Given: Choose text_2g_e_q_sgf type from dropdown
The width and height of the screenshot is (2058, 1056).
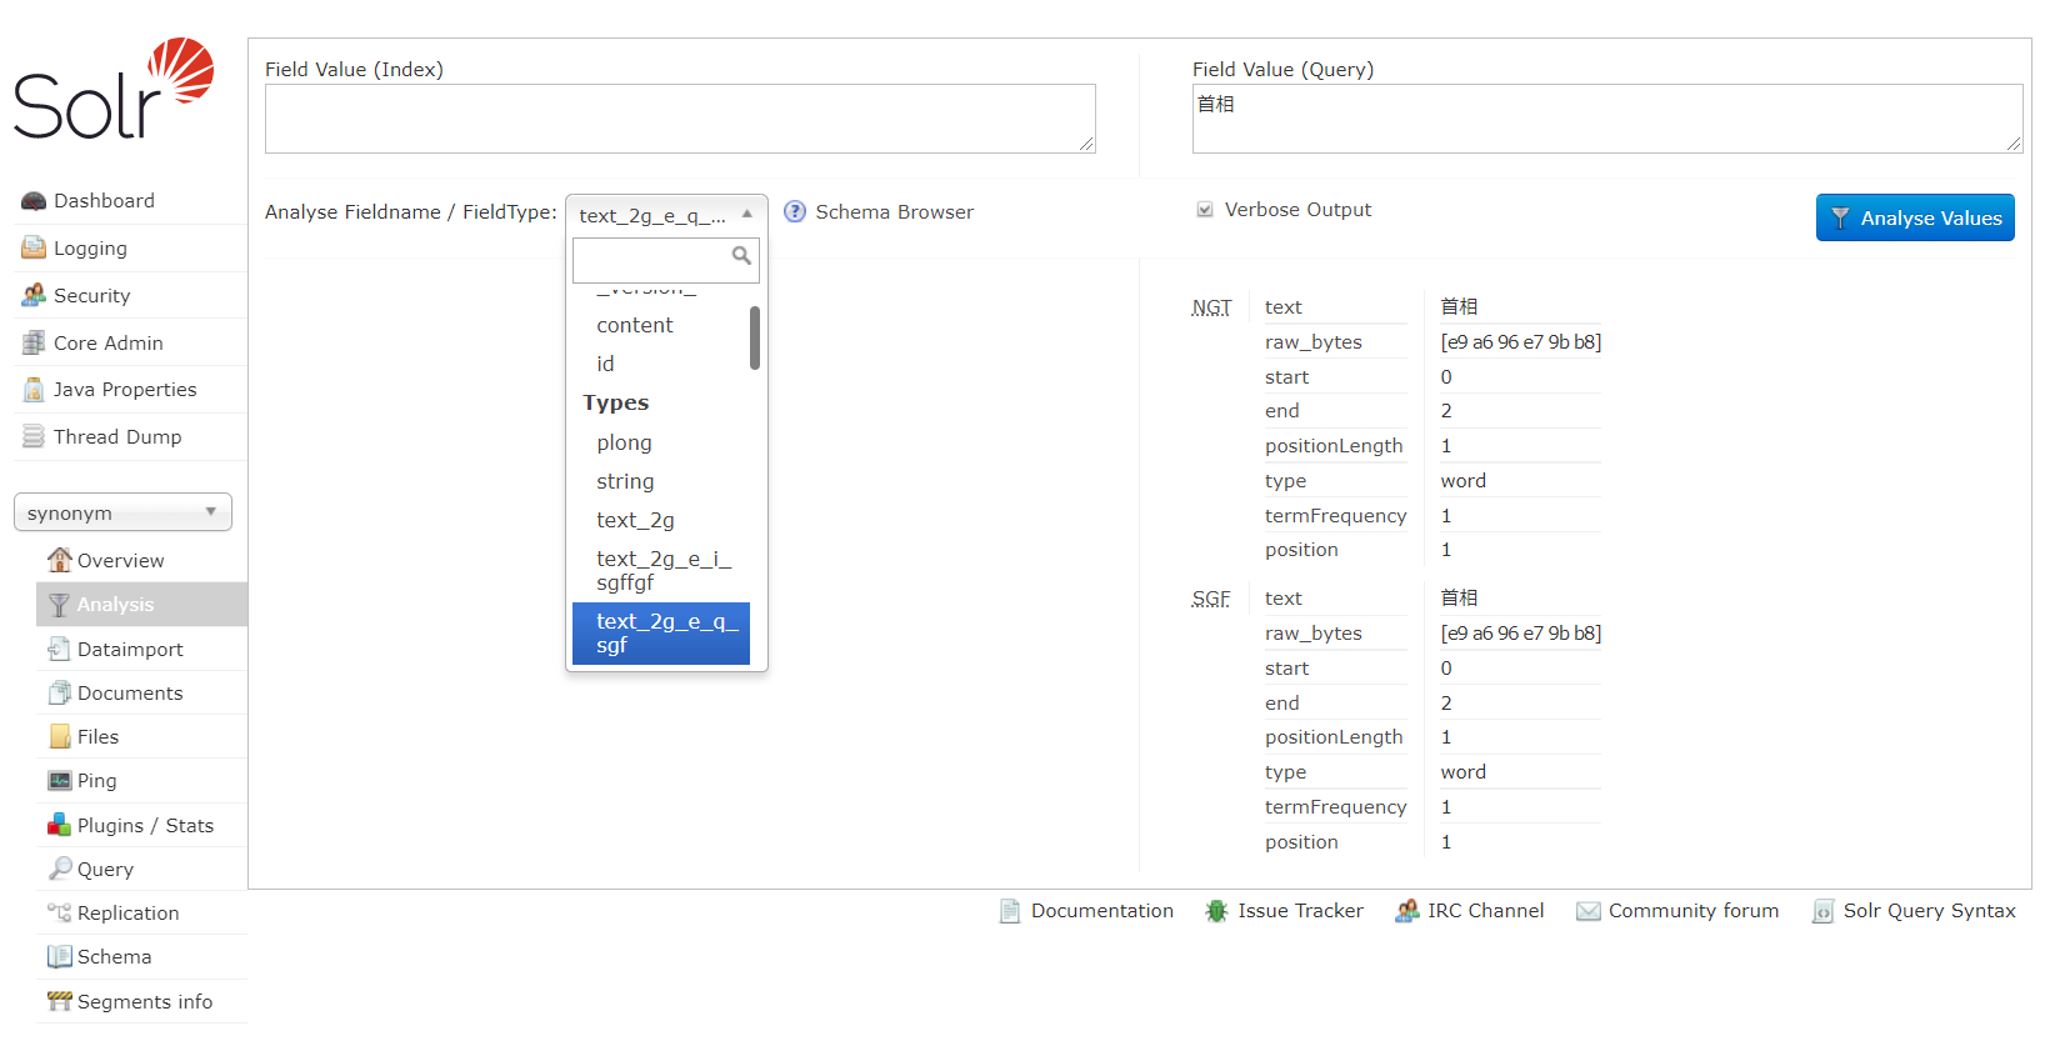Looking at the screenshot, I should click(661, 633).
